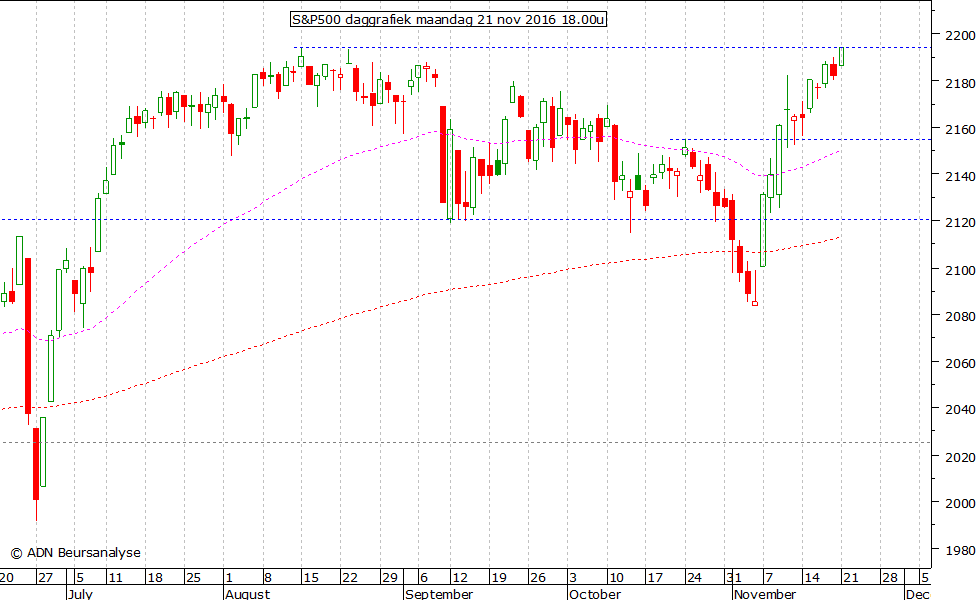Image resolution: width=979 pixels, height=600 pixels.
Task: Click the date label 29 in August
Action: tap(390, 578)
